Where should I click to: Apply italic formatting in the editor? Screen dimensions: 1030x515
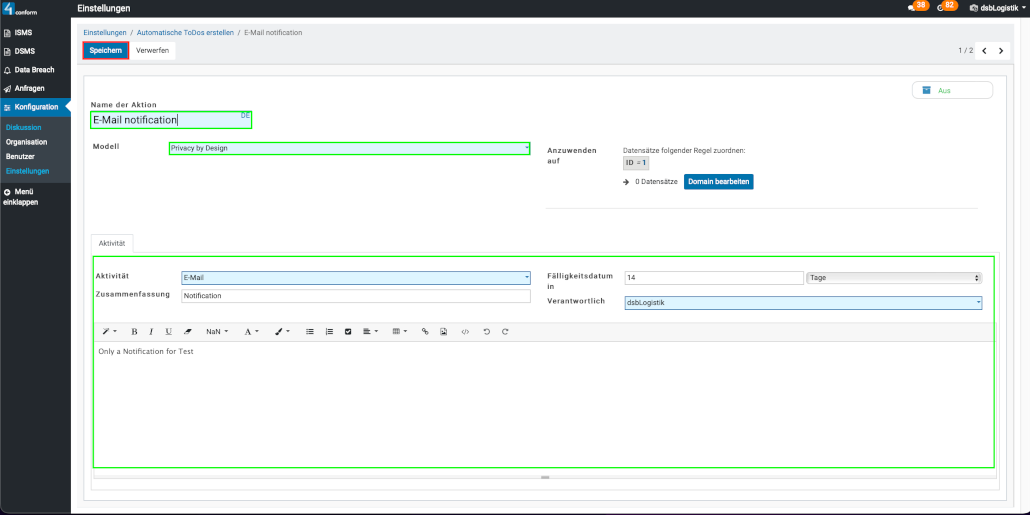click(x=151, y=331)
